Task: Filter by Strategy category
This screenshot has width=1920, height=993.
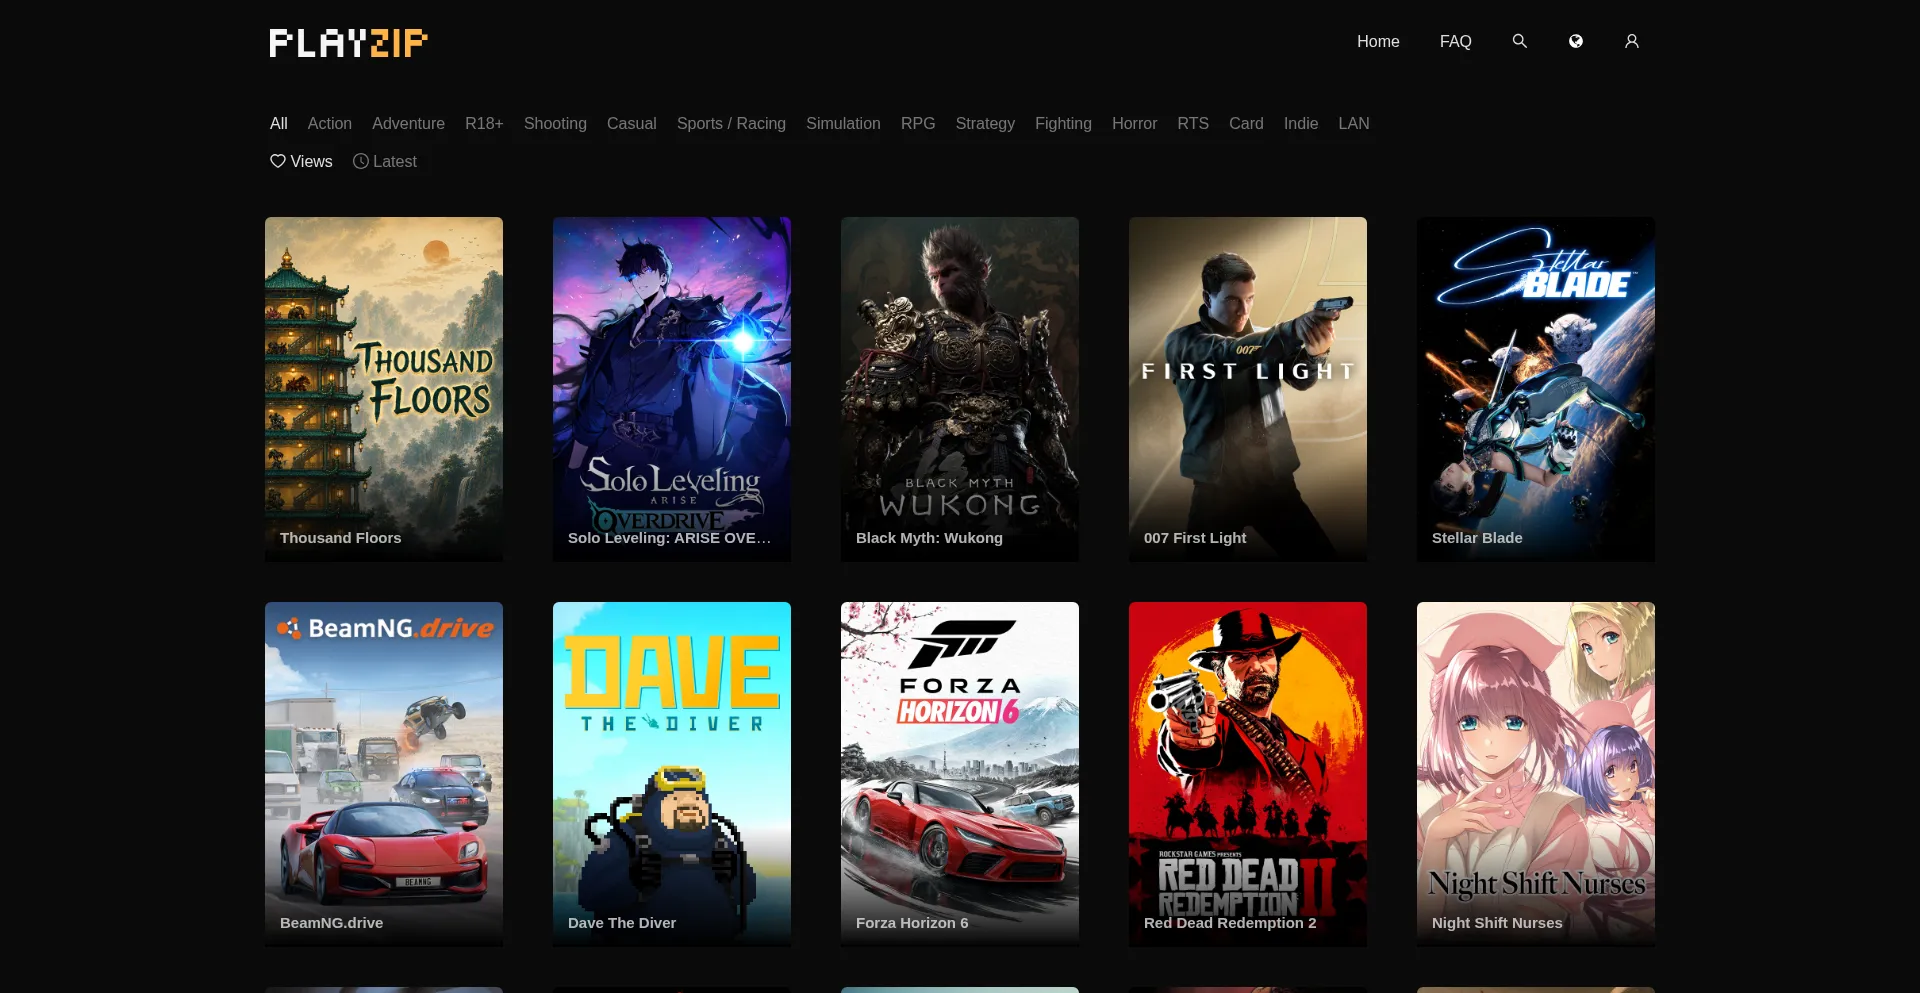Action: point(985,123)
